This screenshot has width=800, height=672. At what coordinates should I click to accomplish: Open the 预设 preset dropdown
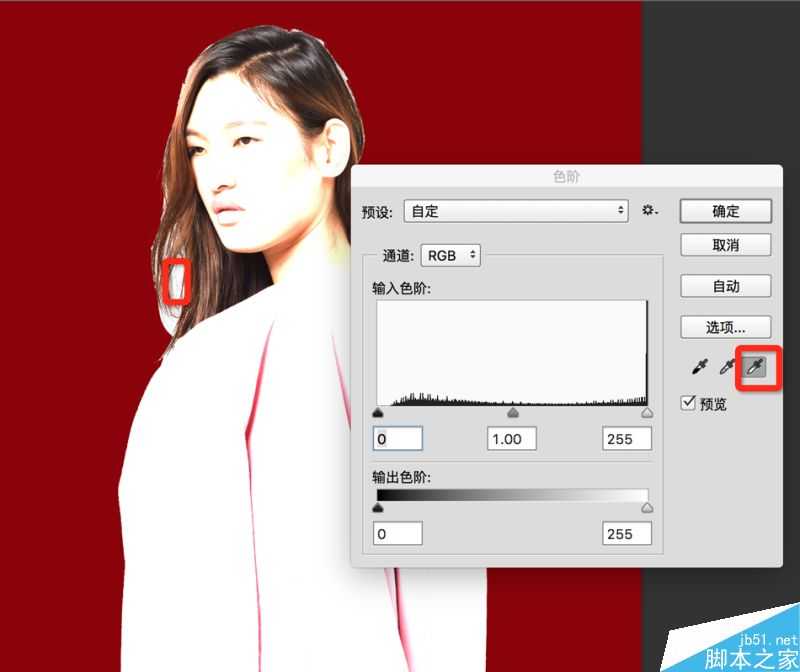tap(515, 210)
